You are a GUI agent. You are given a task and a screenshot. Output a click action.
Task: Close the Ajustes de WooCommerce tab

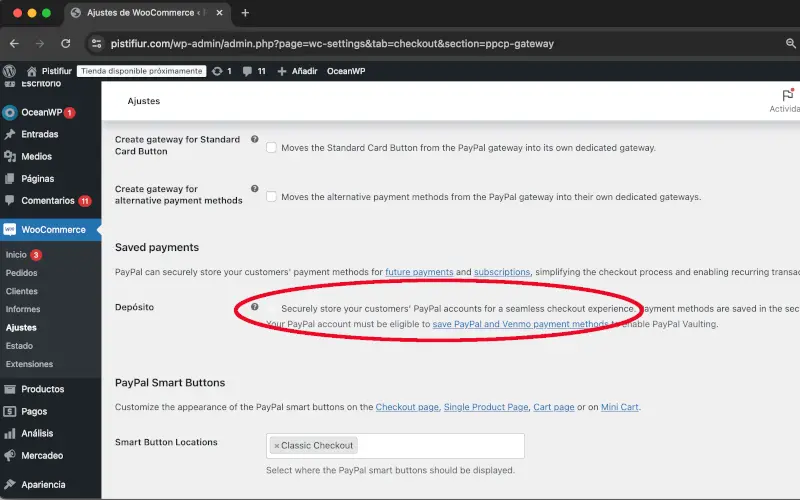219,13
